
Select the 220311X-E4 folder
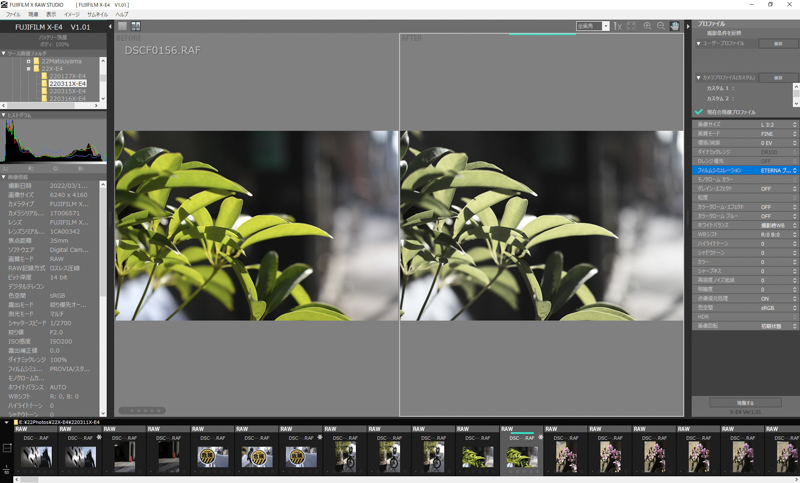(67, 83)
